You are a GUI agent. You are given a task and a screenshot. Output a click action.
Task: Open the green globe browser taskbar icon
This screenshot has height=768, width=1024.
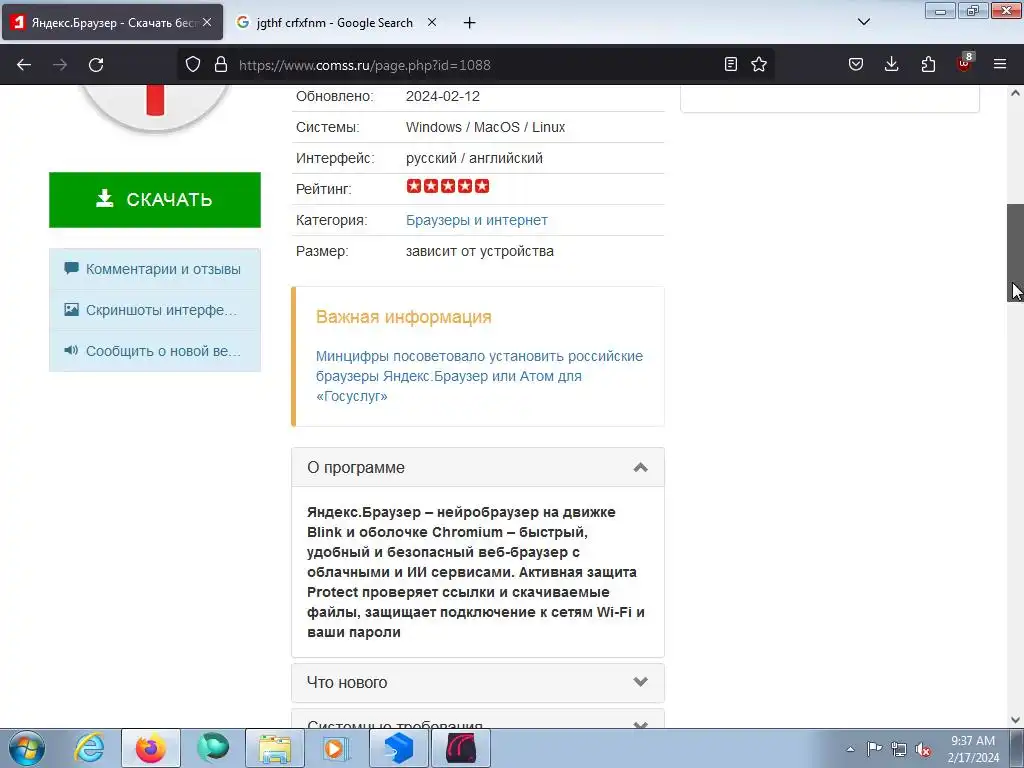213,748
